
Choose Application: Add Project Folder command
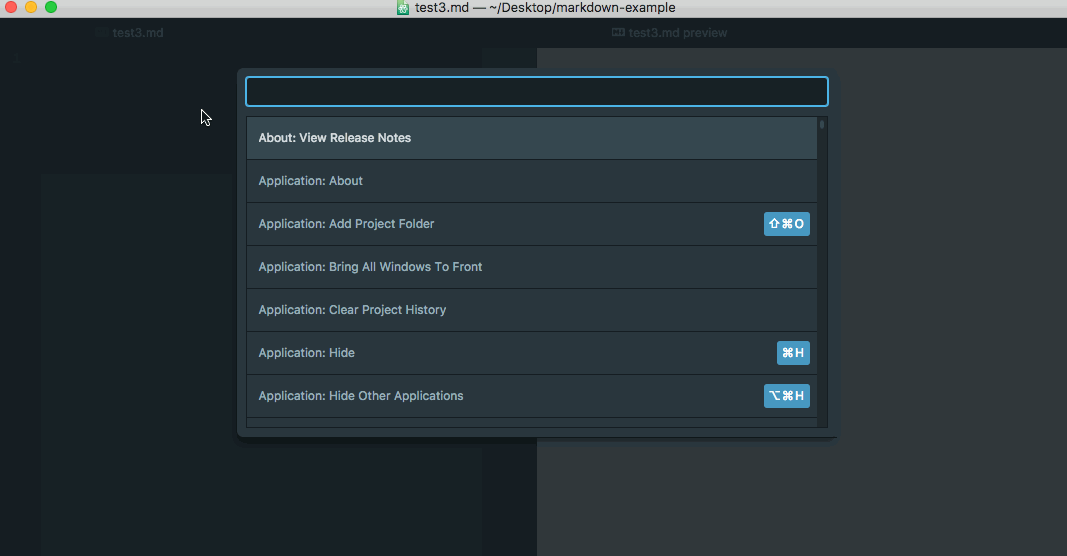[531, 224]
